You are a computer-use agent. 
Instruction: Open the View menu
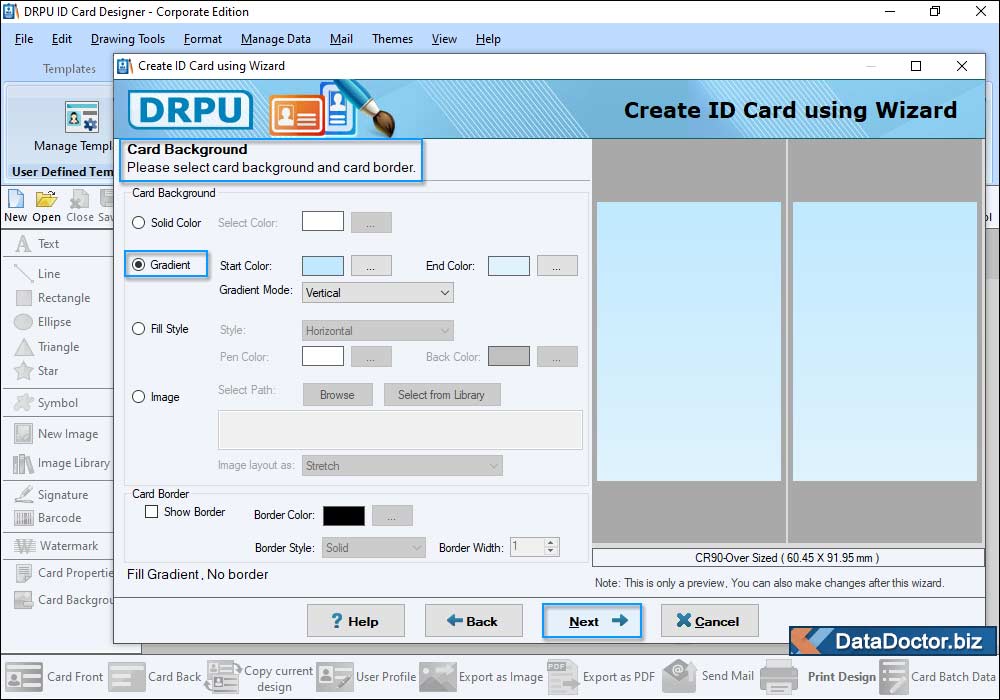pos(444,39)
